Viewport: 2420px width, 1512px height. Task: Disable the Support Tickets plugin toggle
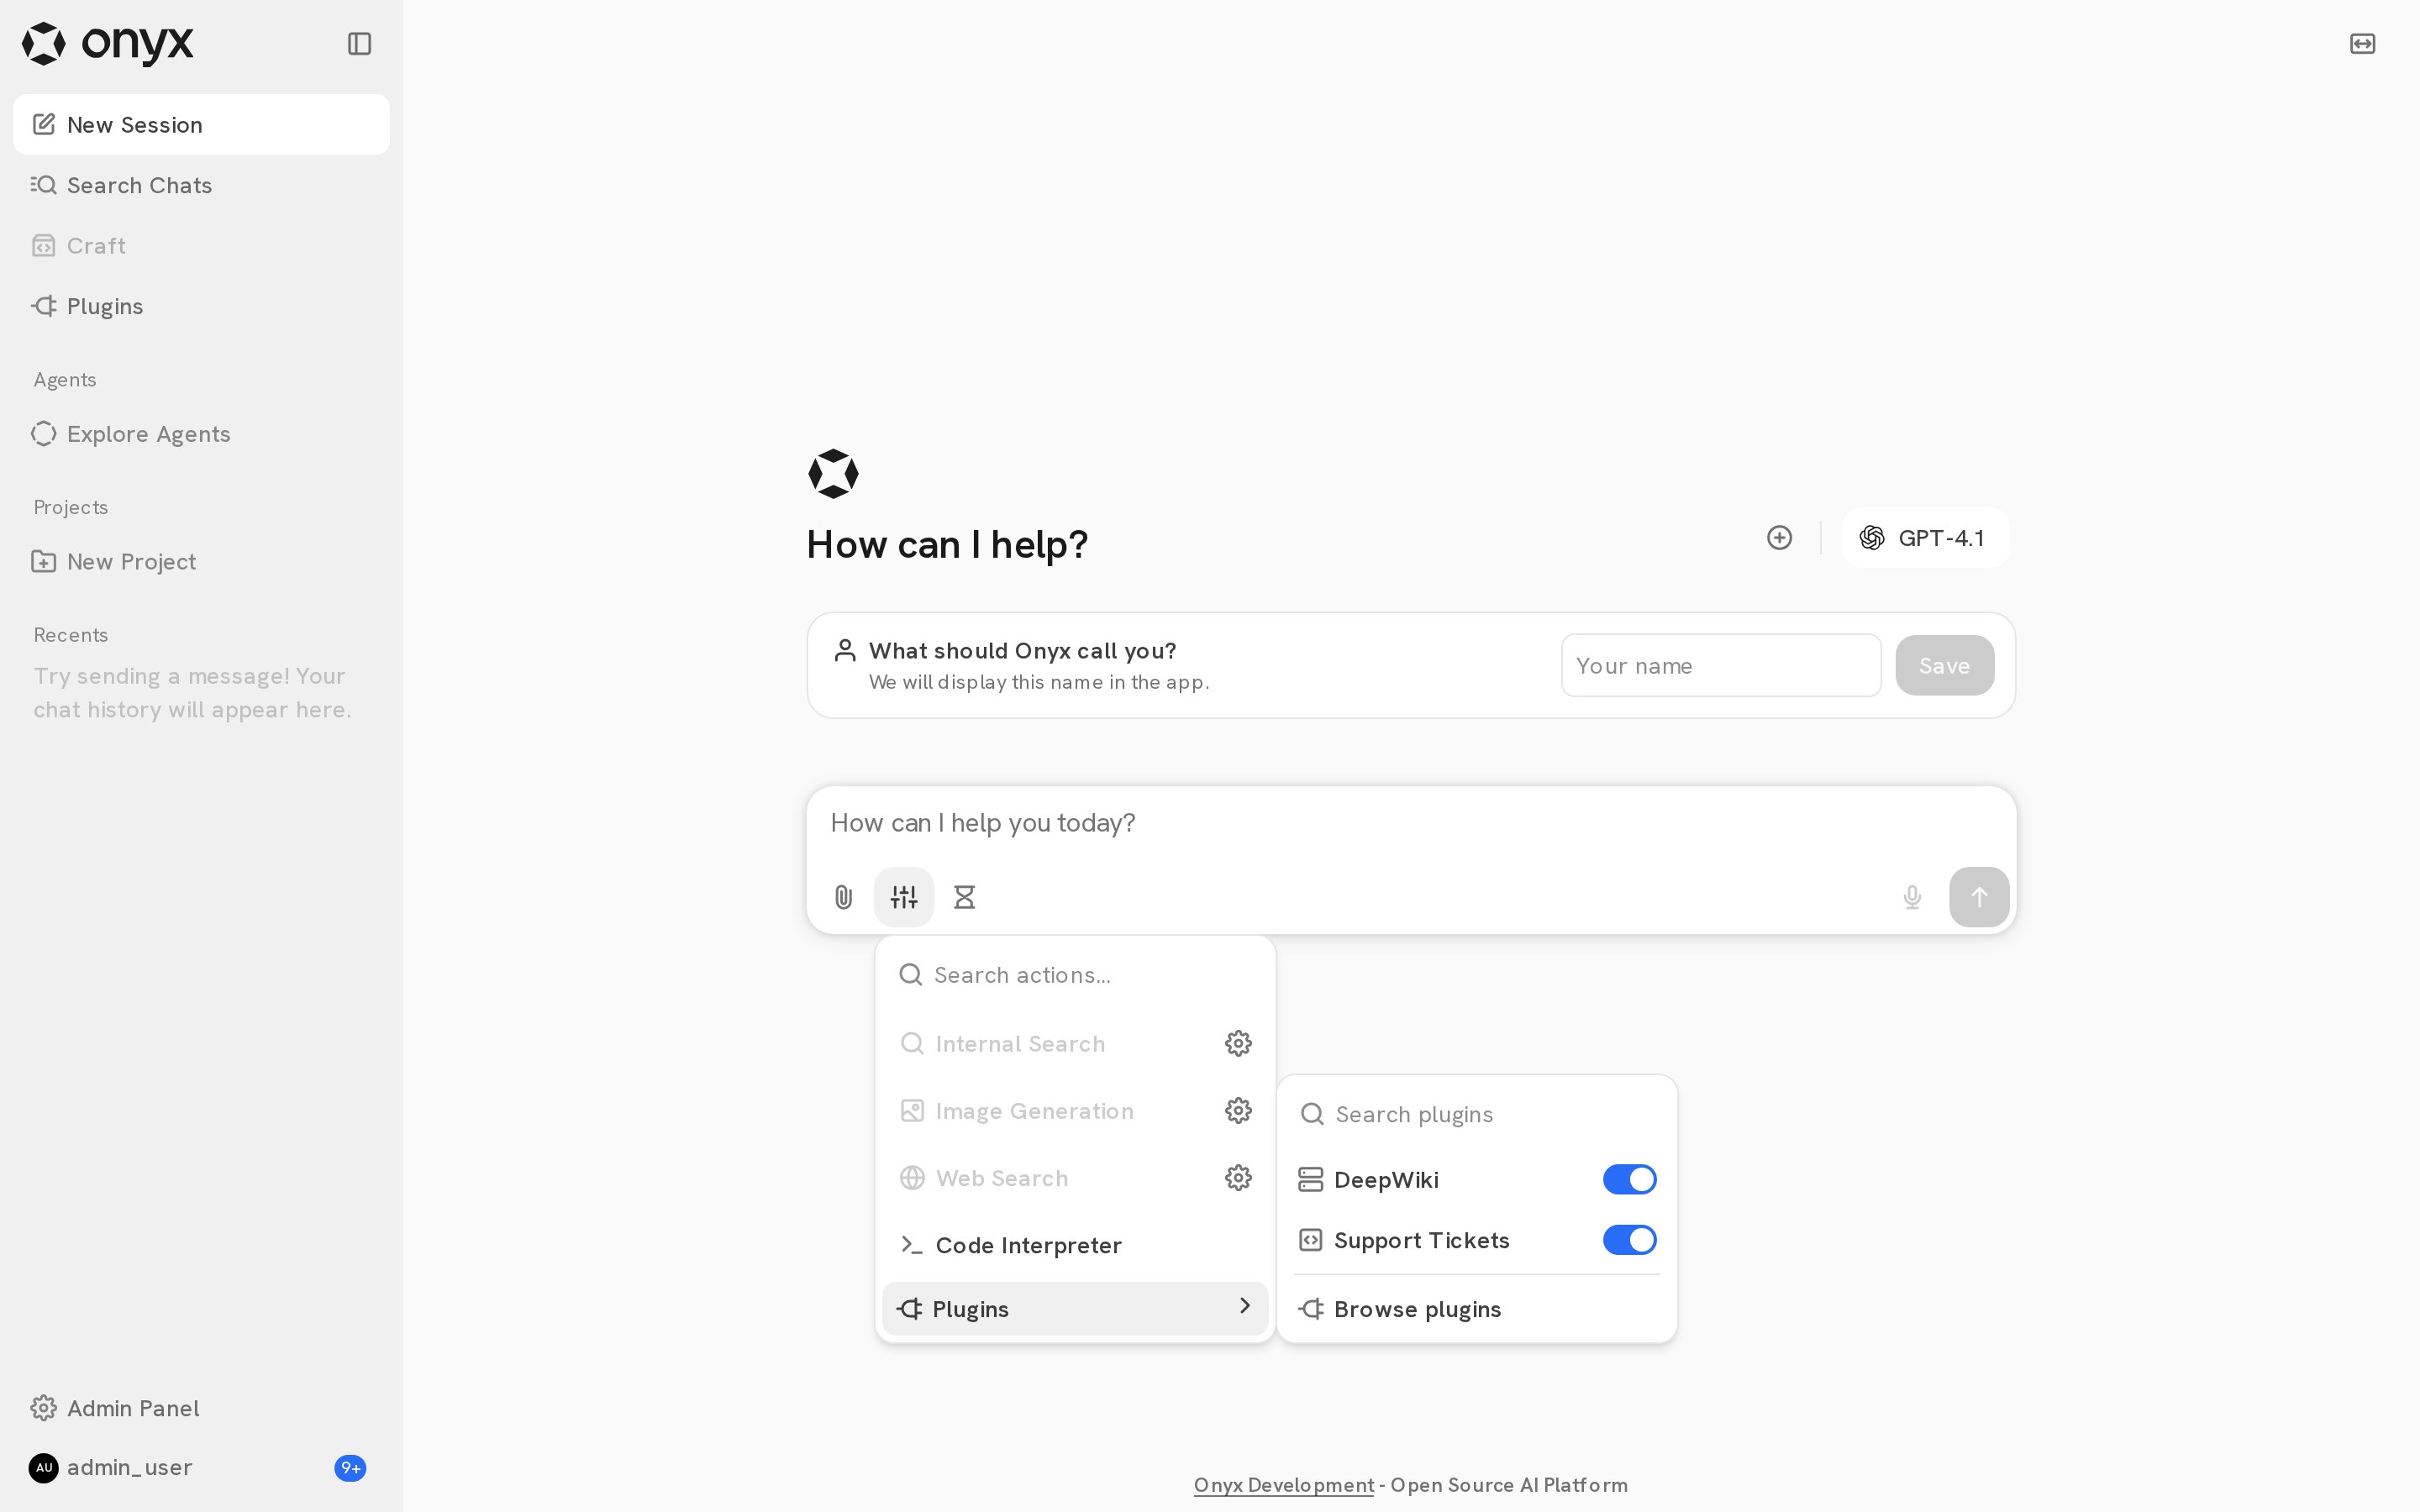pos(1629,1240)
